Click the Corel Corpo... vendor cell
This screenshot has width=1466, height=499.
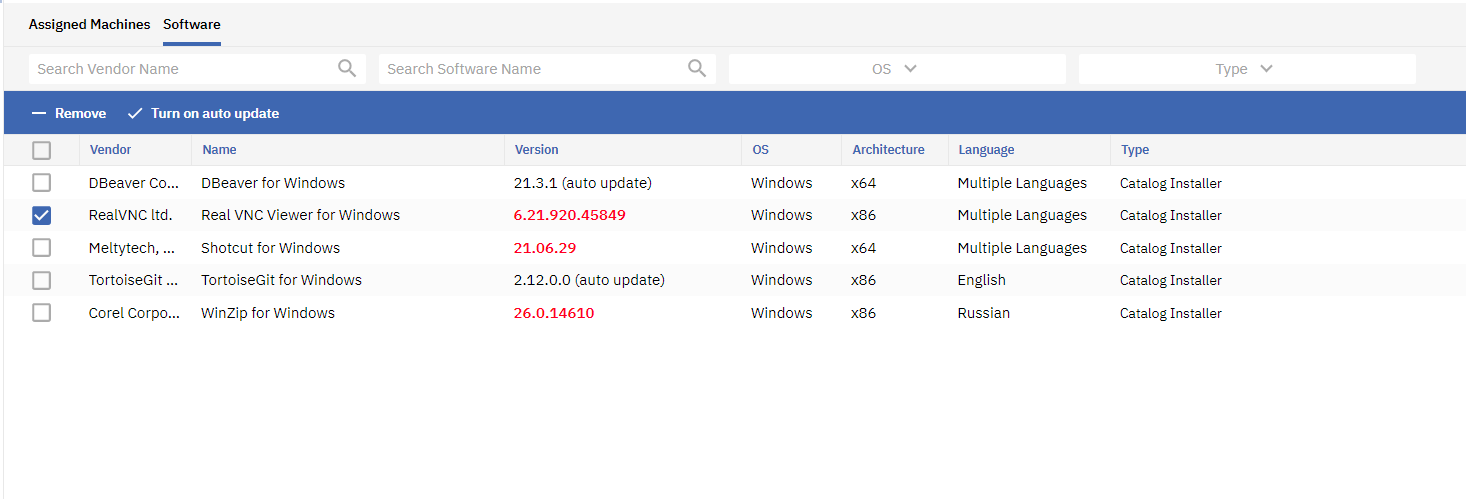135,313
